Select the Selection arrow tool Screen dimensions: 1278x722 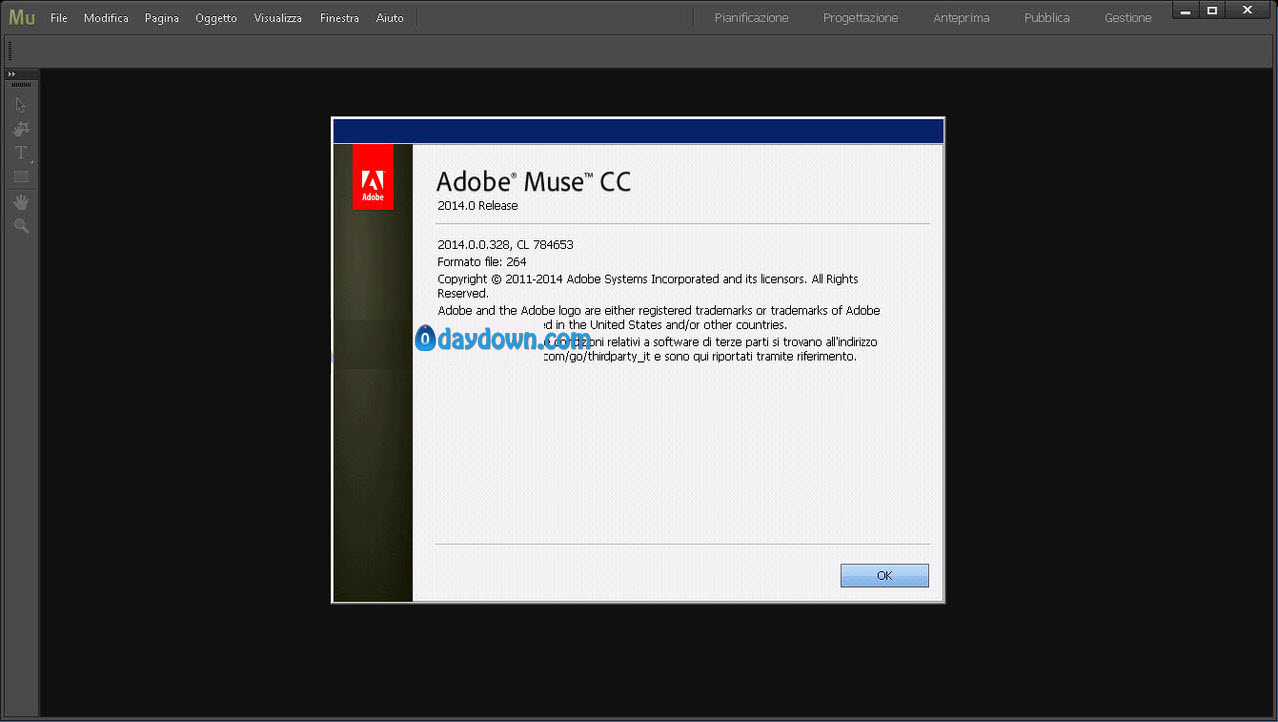pos(20,105)
